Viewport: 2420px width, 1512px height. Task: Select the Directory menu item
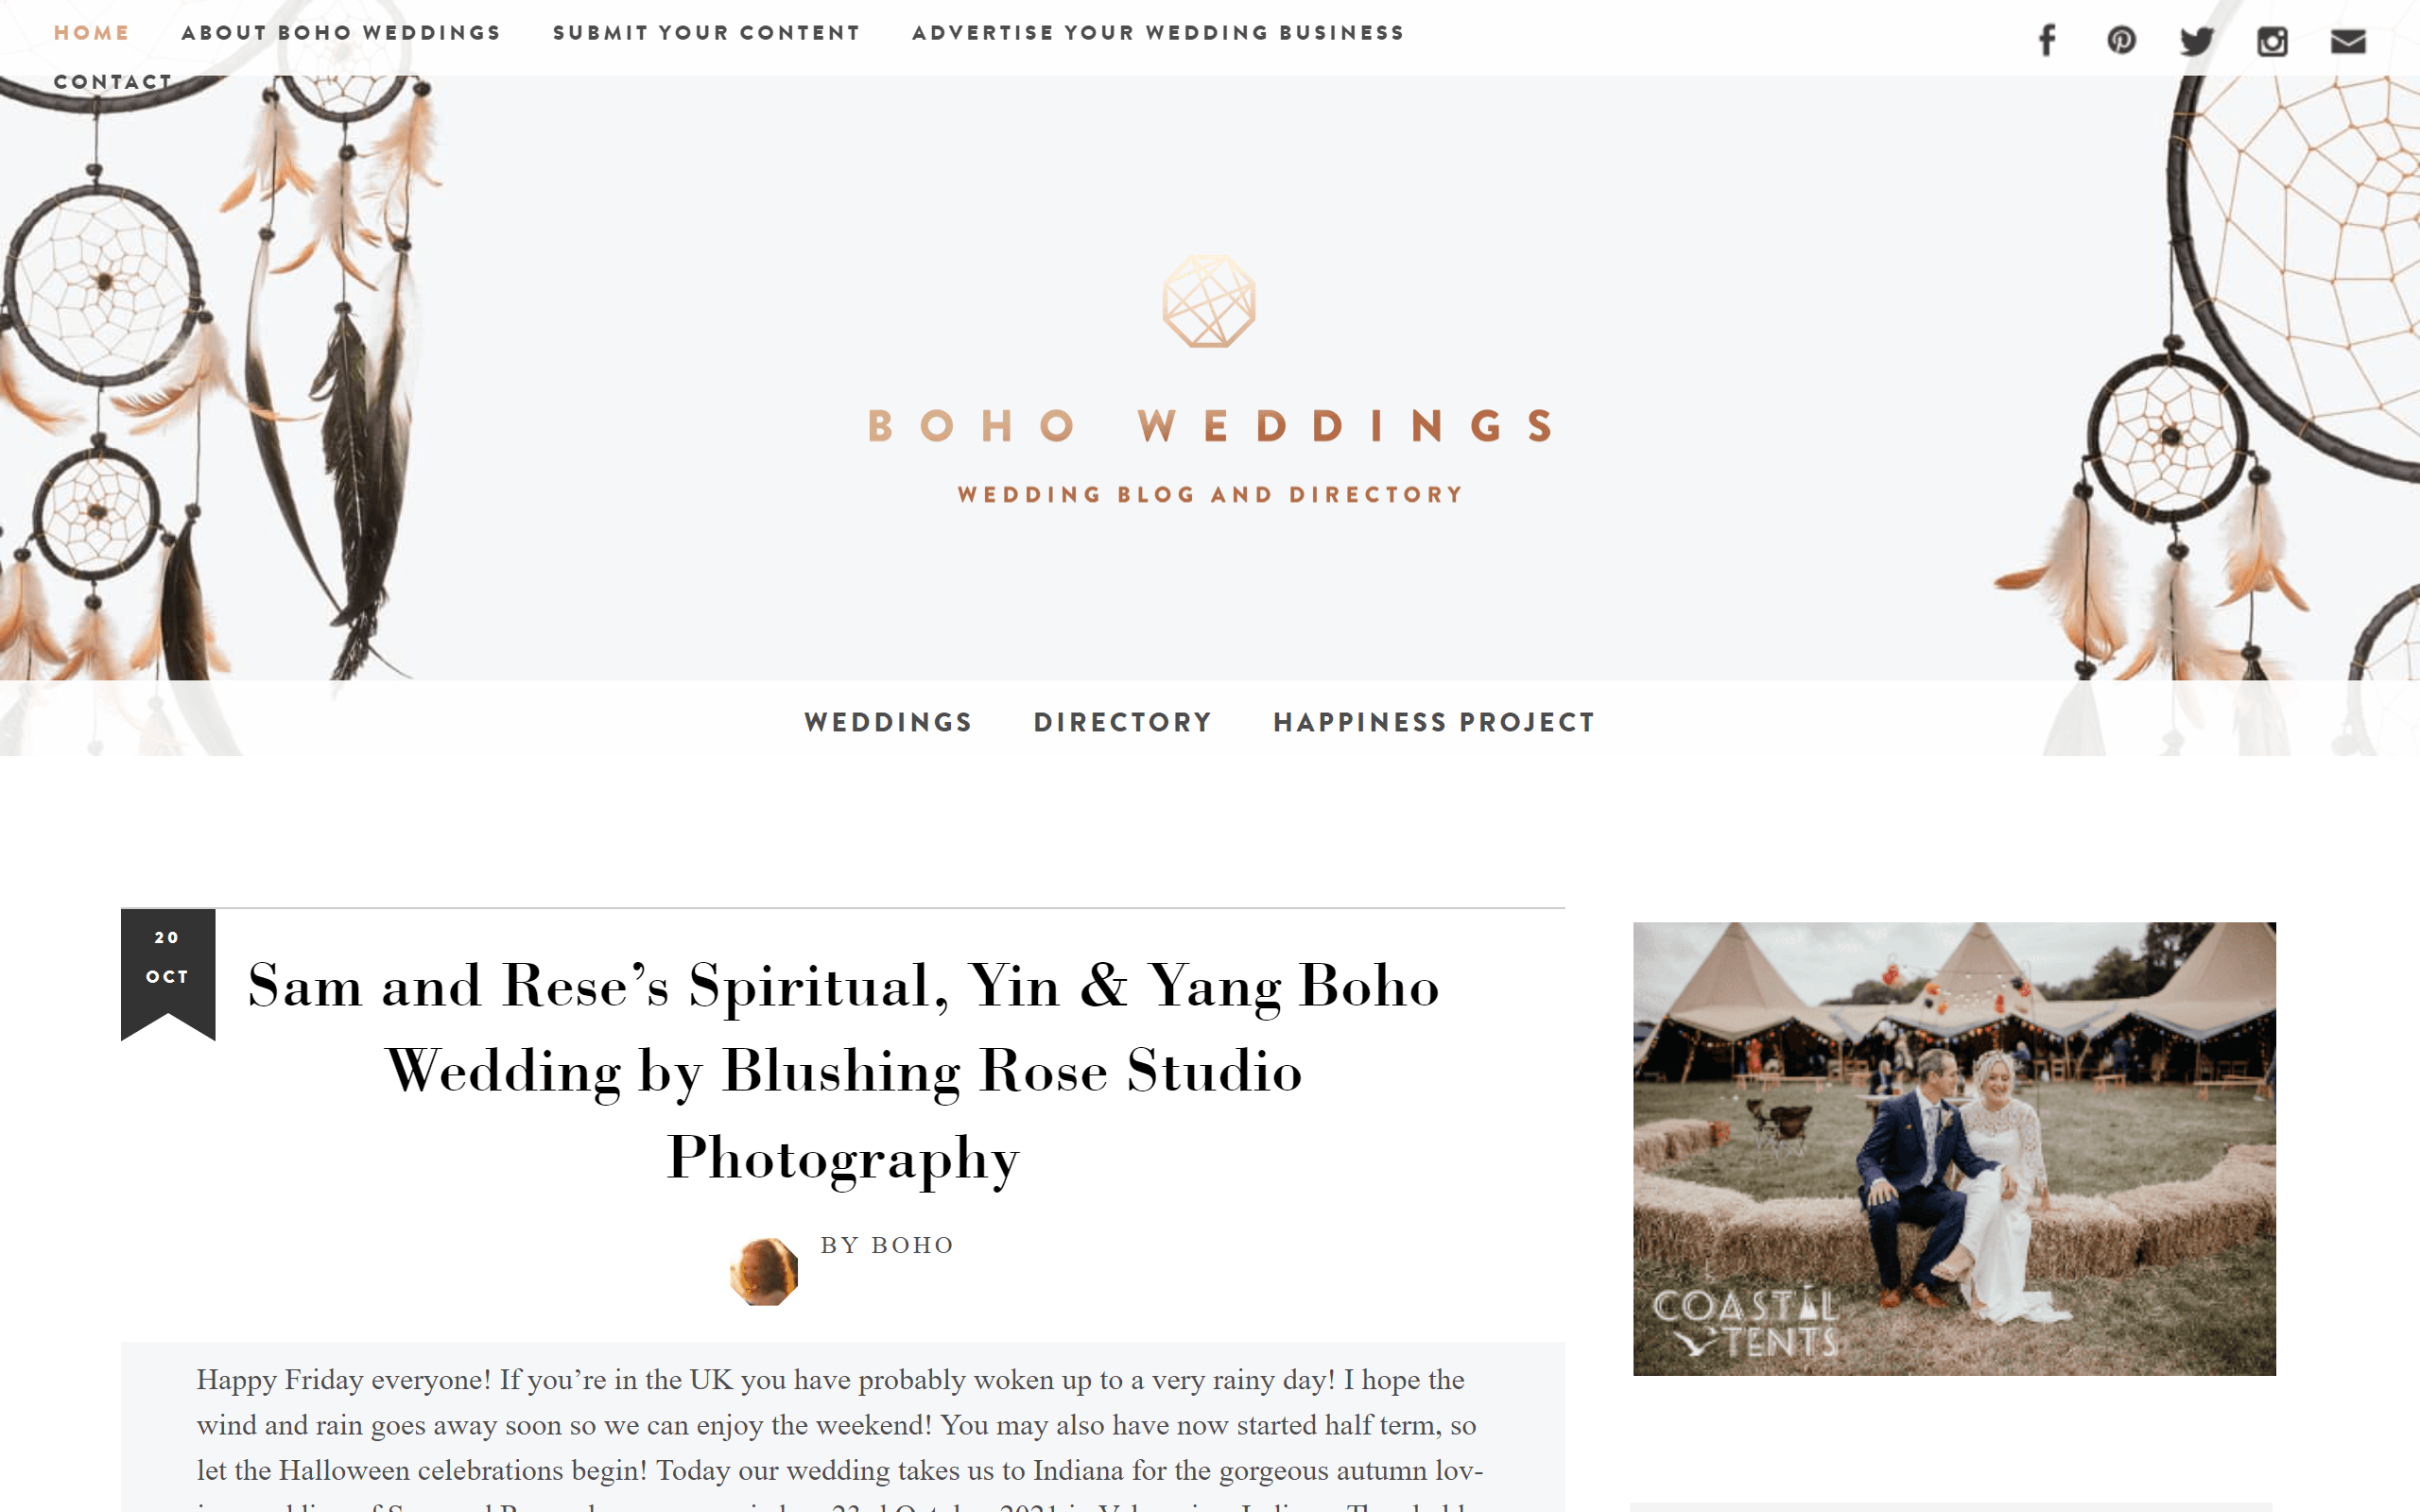pos(1123,722)
